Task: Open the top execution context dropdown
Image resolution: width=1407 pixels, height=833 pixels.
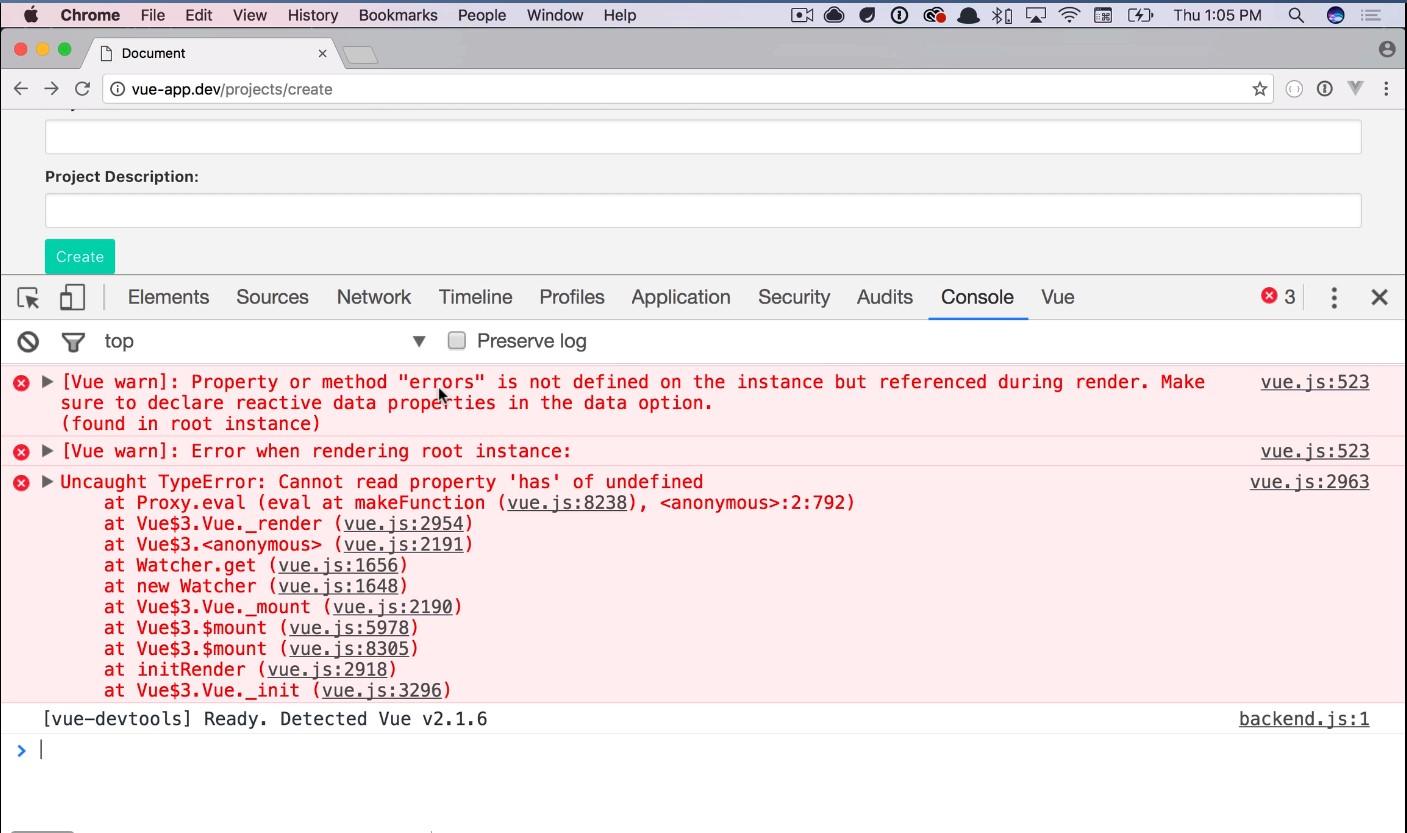Action: coord(265,341)
